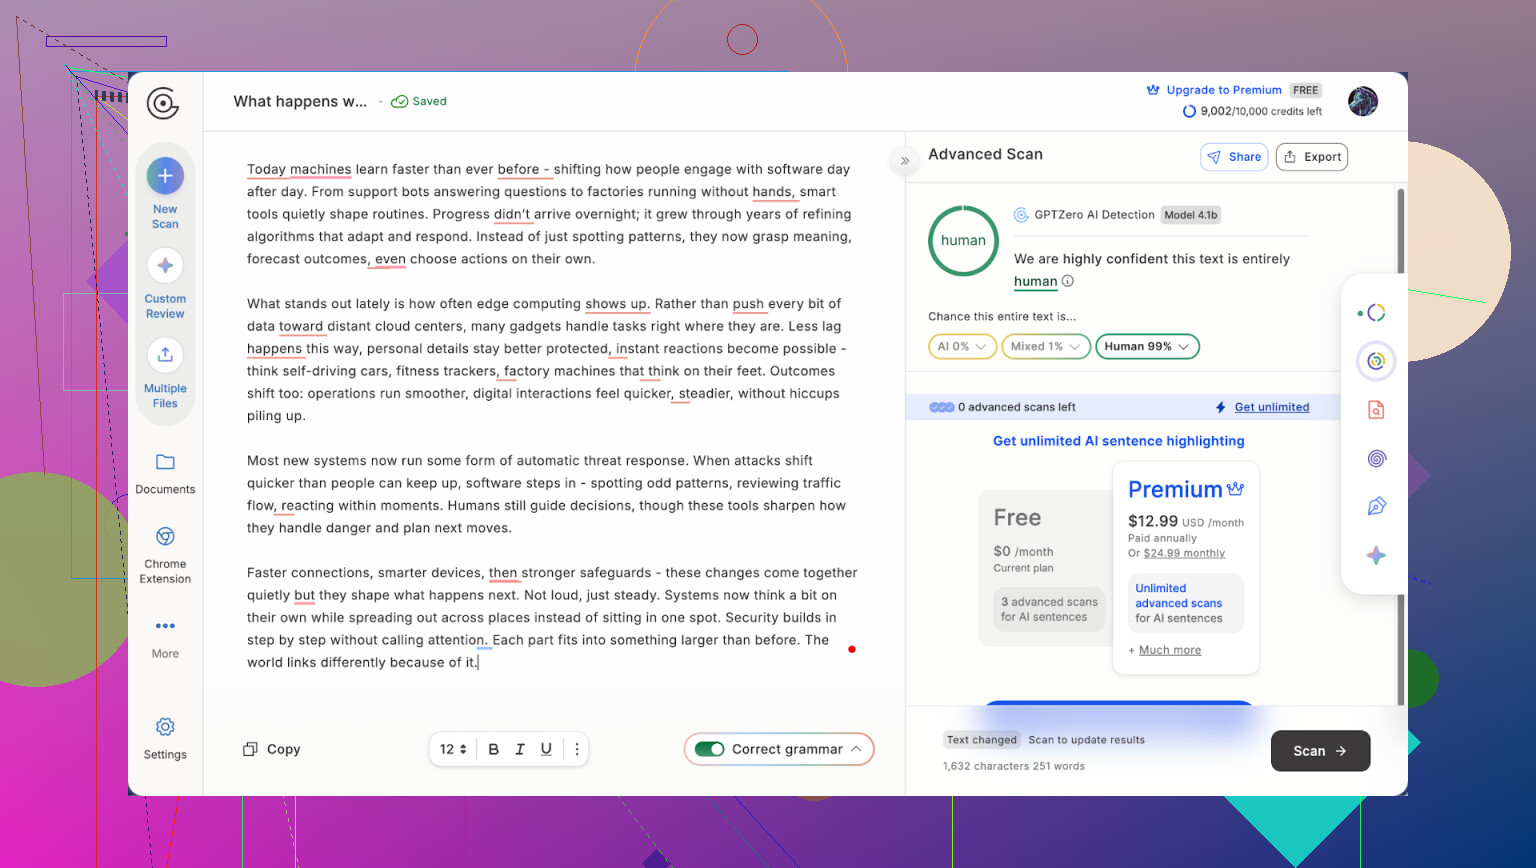This screenshot has width=1536, height=868.
Task: Expand the Mixed 1% dropdown
Action: click(x=1045, y=347)
